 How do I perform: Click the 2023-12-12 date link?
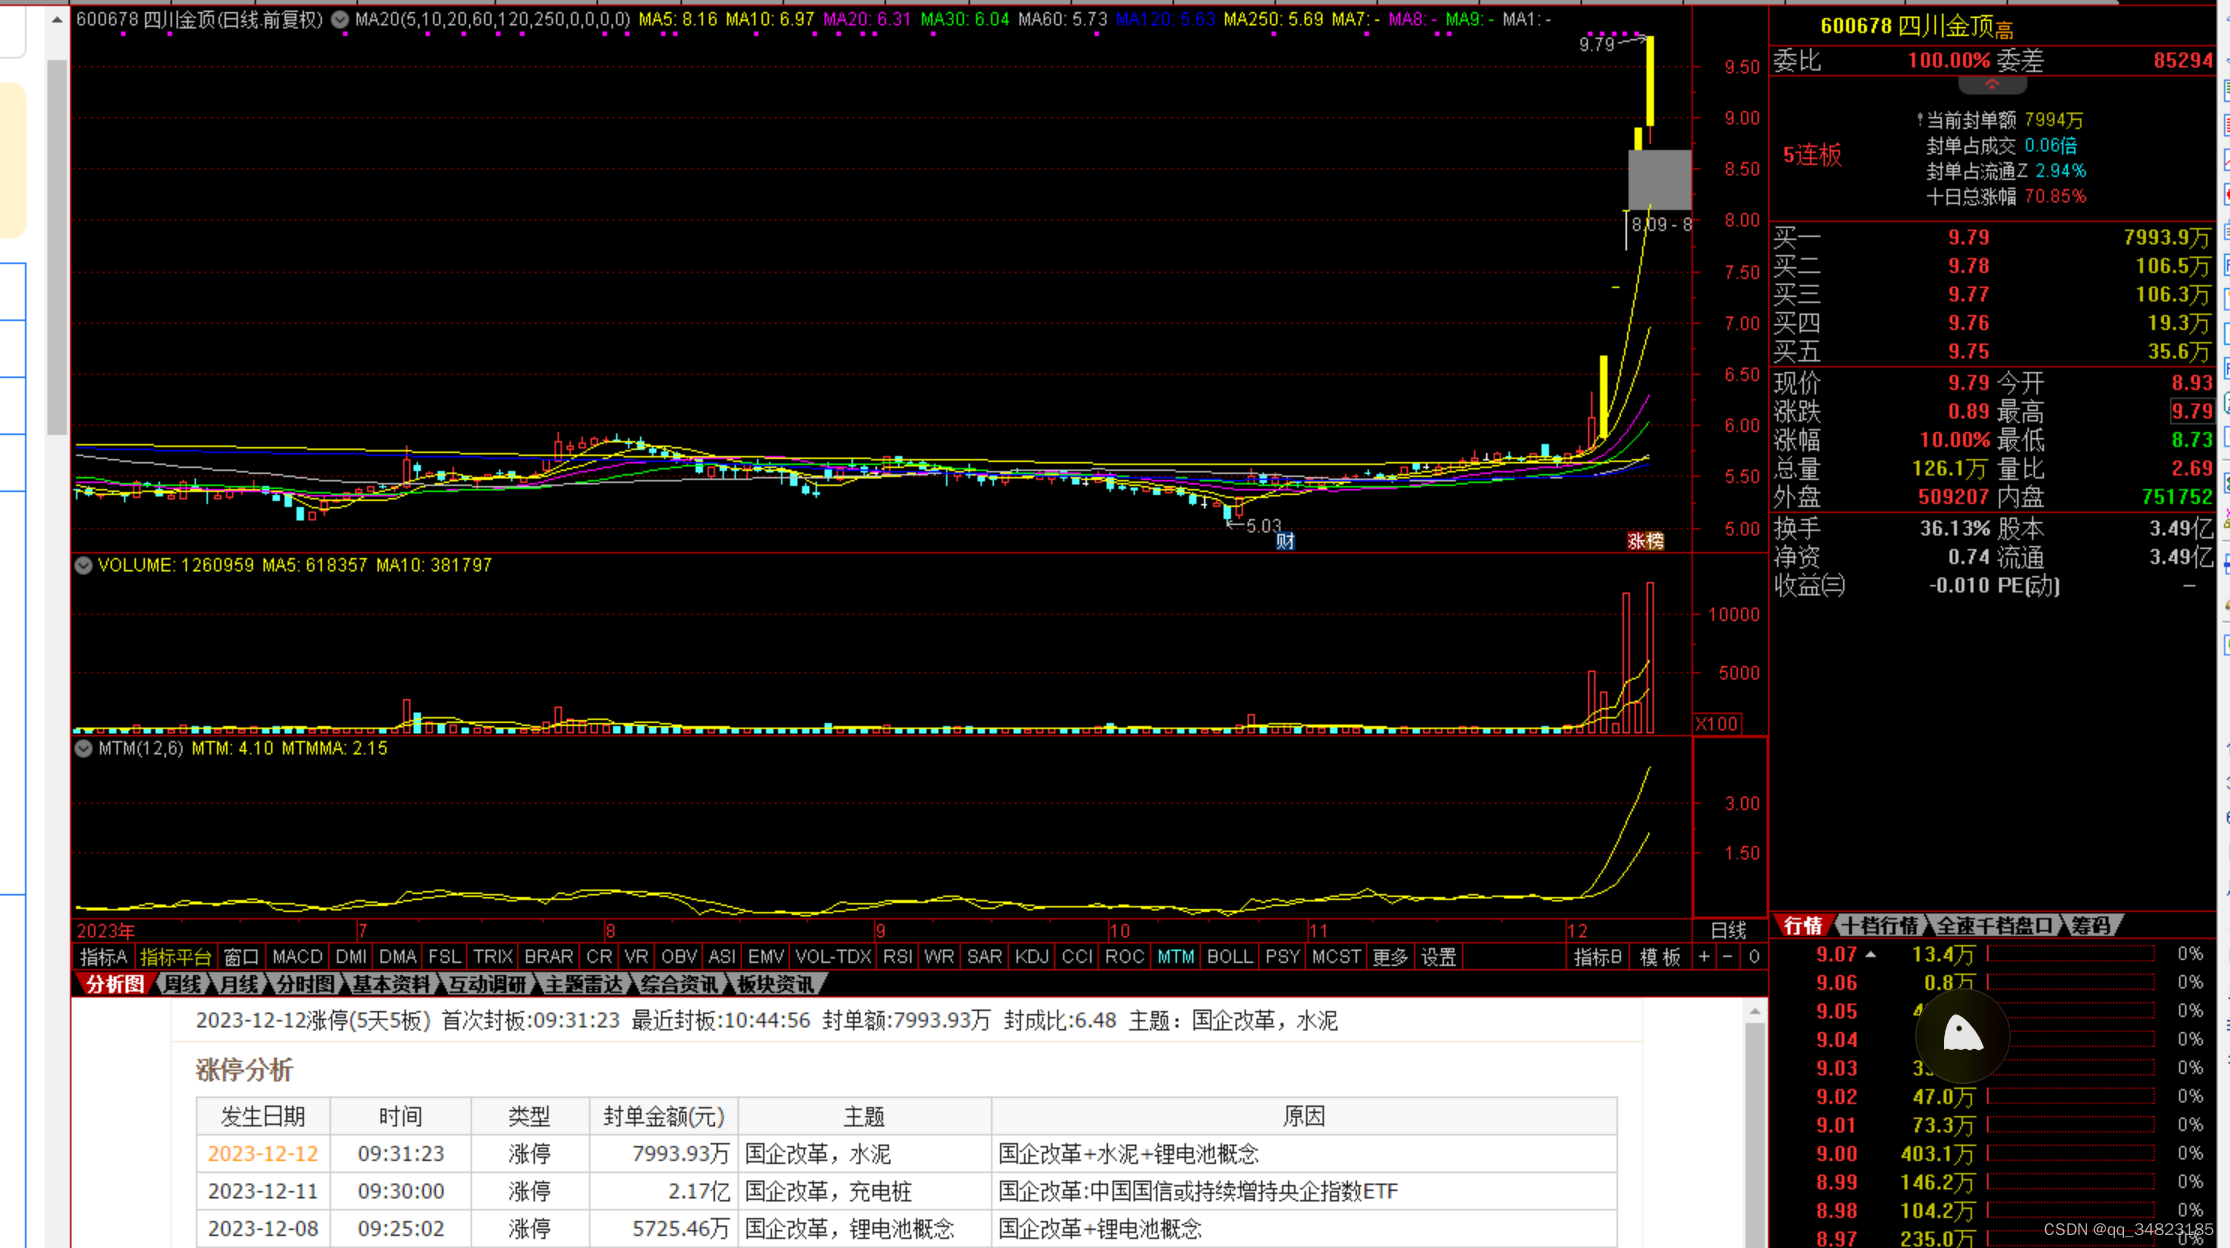coord(263,1154)
